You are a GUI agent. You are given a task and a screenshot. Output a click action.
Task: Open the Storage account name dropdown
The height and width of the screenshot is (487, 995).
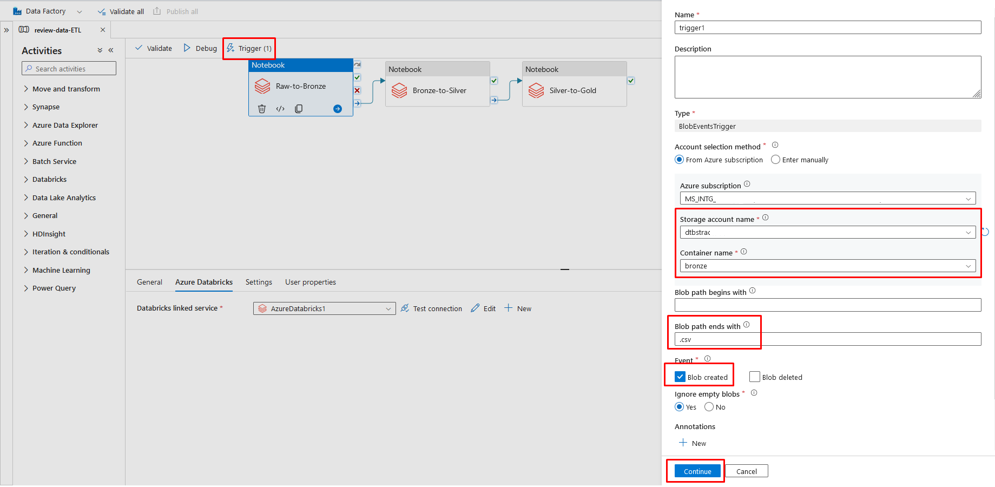pos(826,232)
